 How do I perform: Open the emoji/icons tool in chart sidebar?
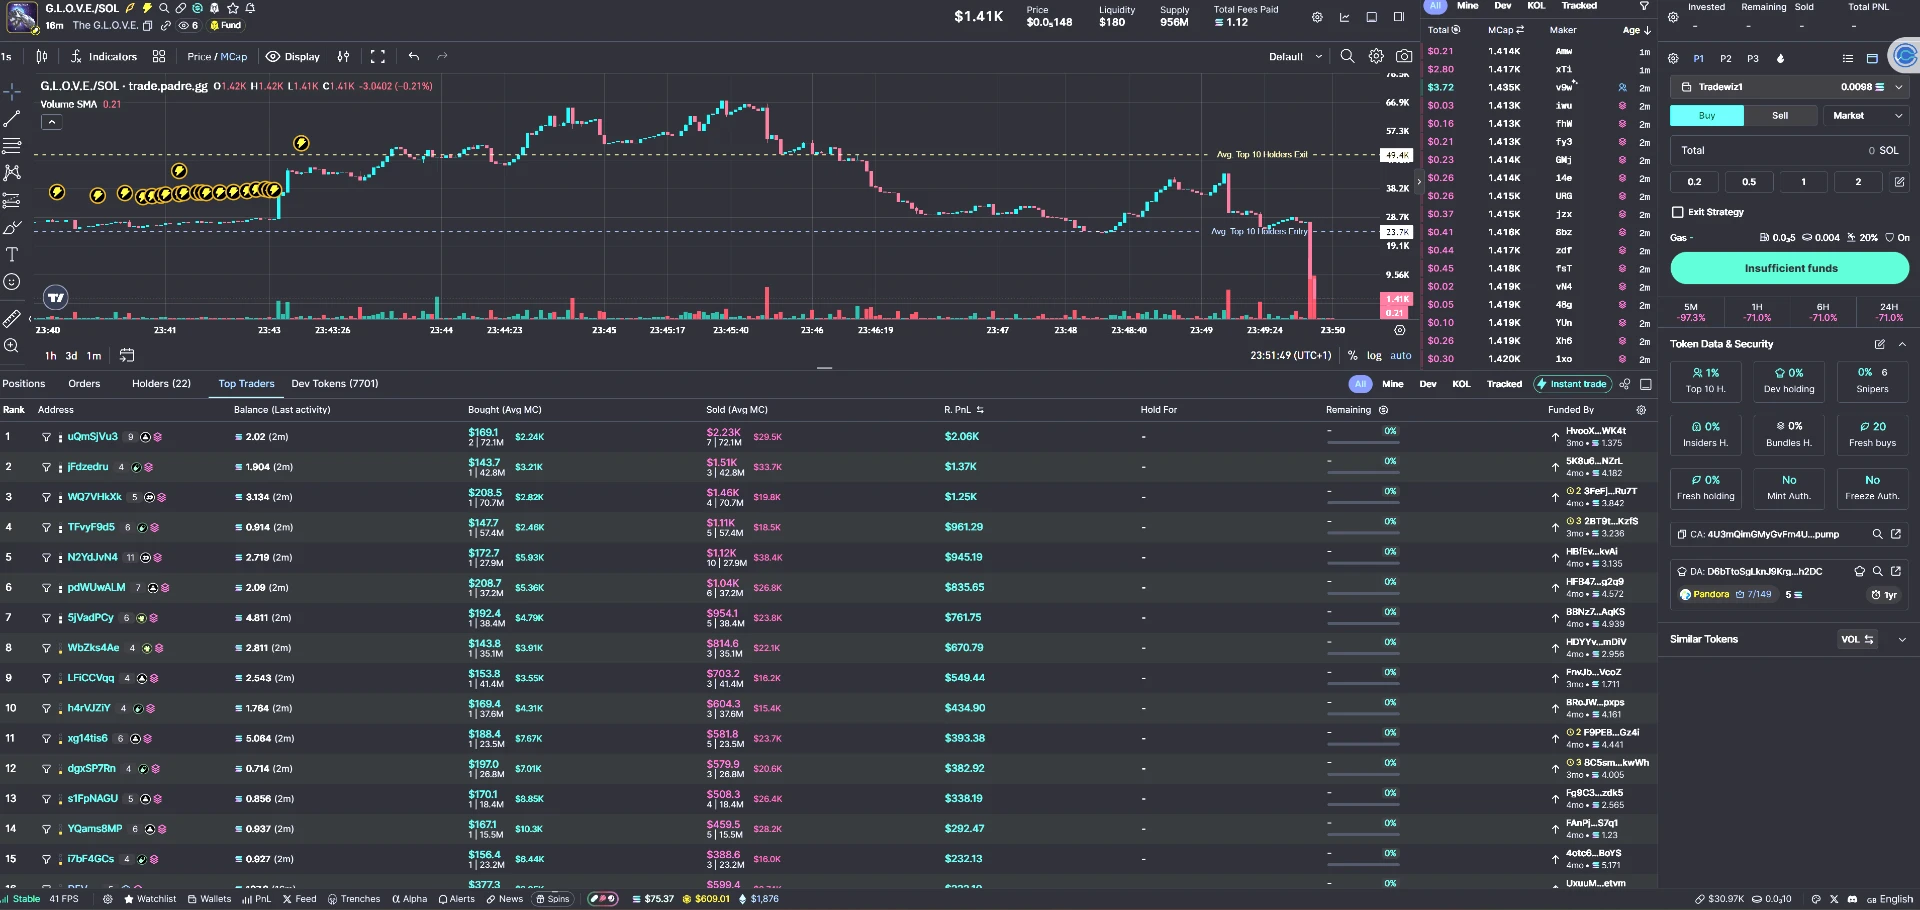pyautogui.click(x=12, y=282)
